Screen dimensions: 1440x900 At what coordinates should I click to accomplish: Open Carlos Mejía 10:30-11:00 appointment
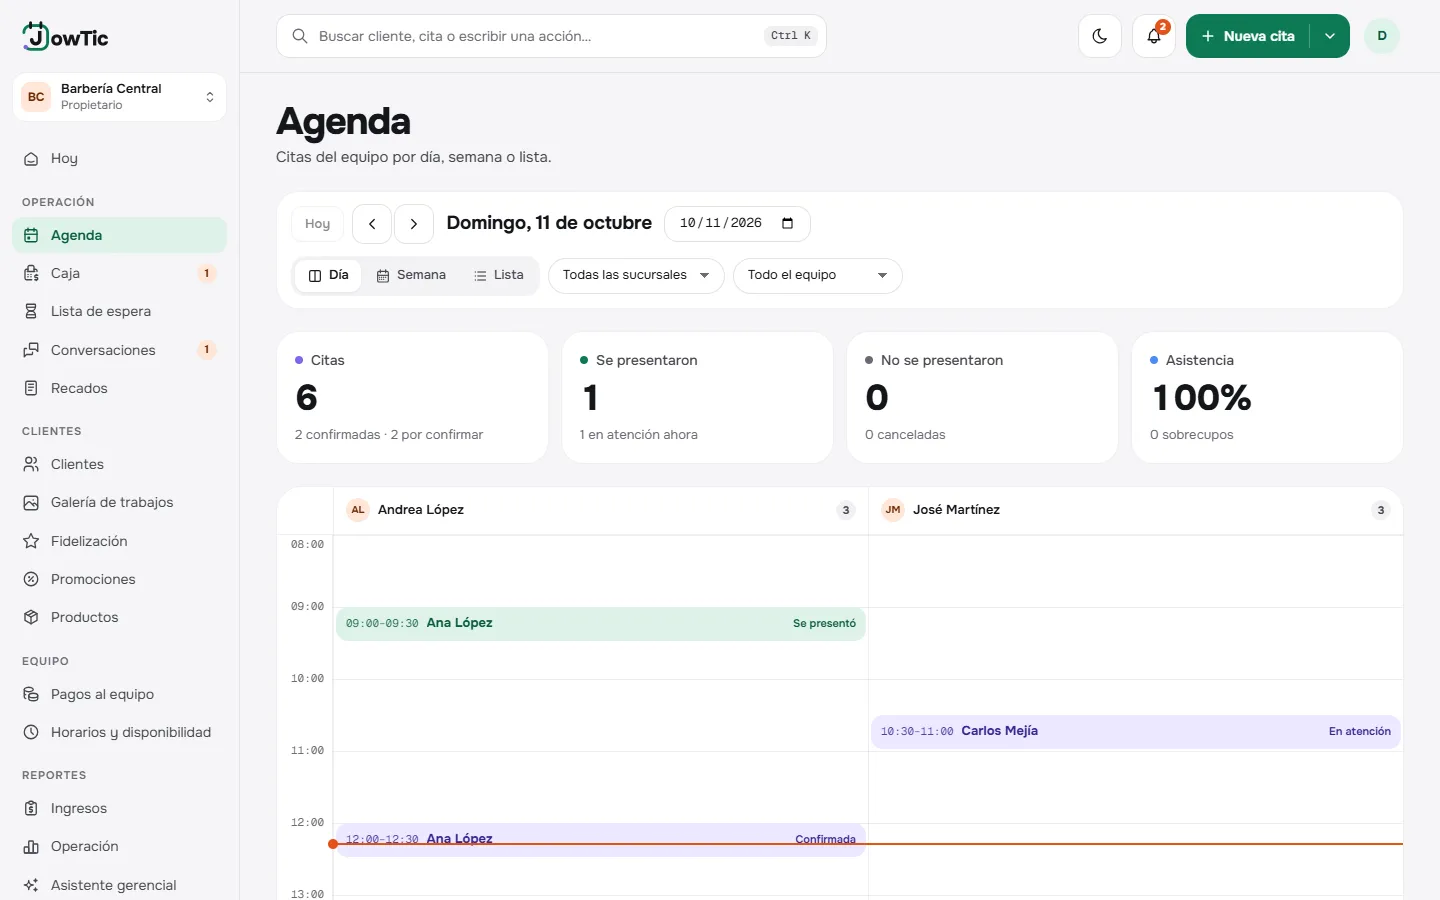(x=1136, y=731)
